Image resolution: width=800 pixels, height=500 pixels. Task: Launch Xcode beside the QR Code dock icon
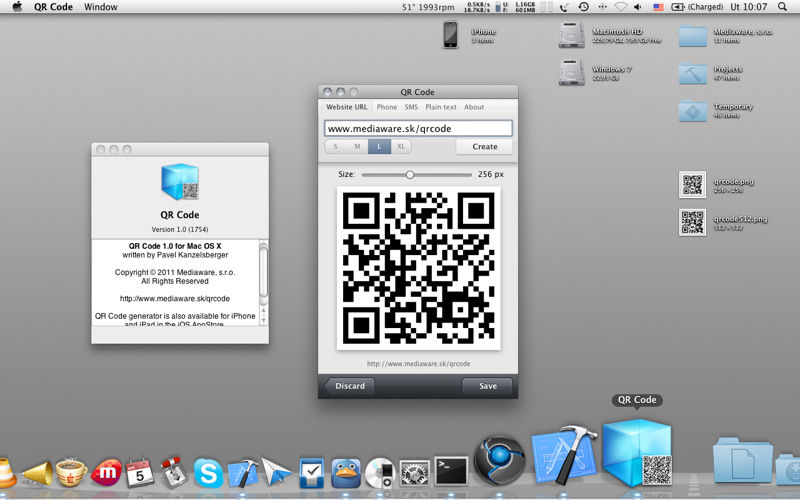click(564, 455)
